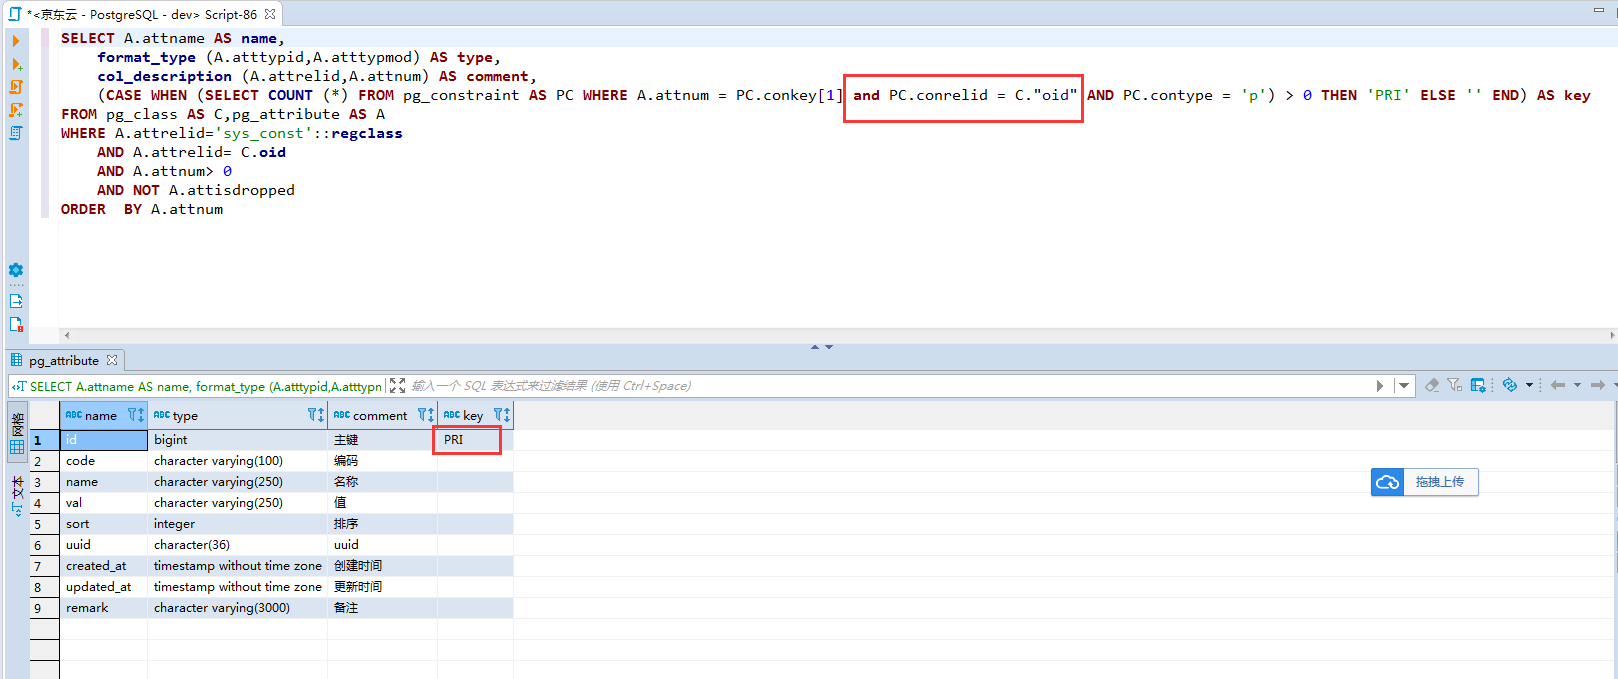The width and height of the screenshot is (1618, 679).
Task: Click the export output page icon
Action: point(16,301)
